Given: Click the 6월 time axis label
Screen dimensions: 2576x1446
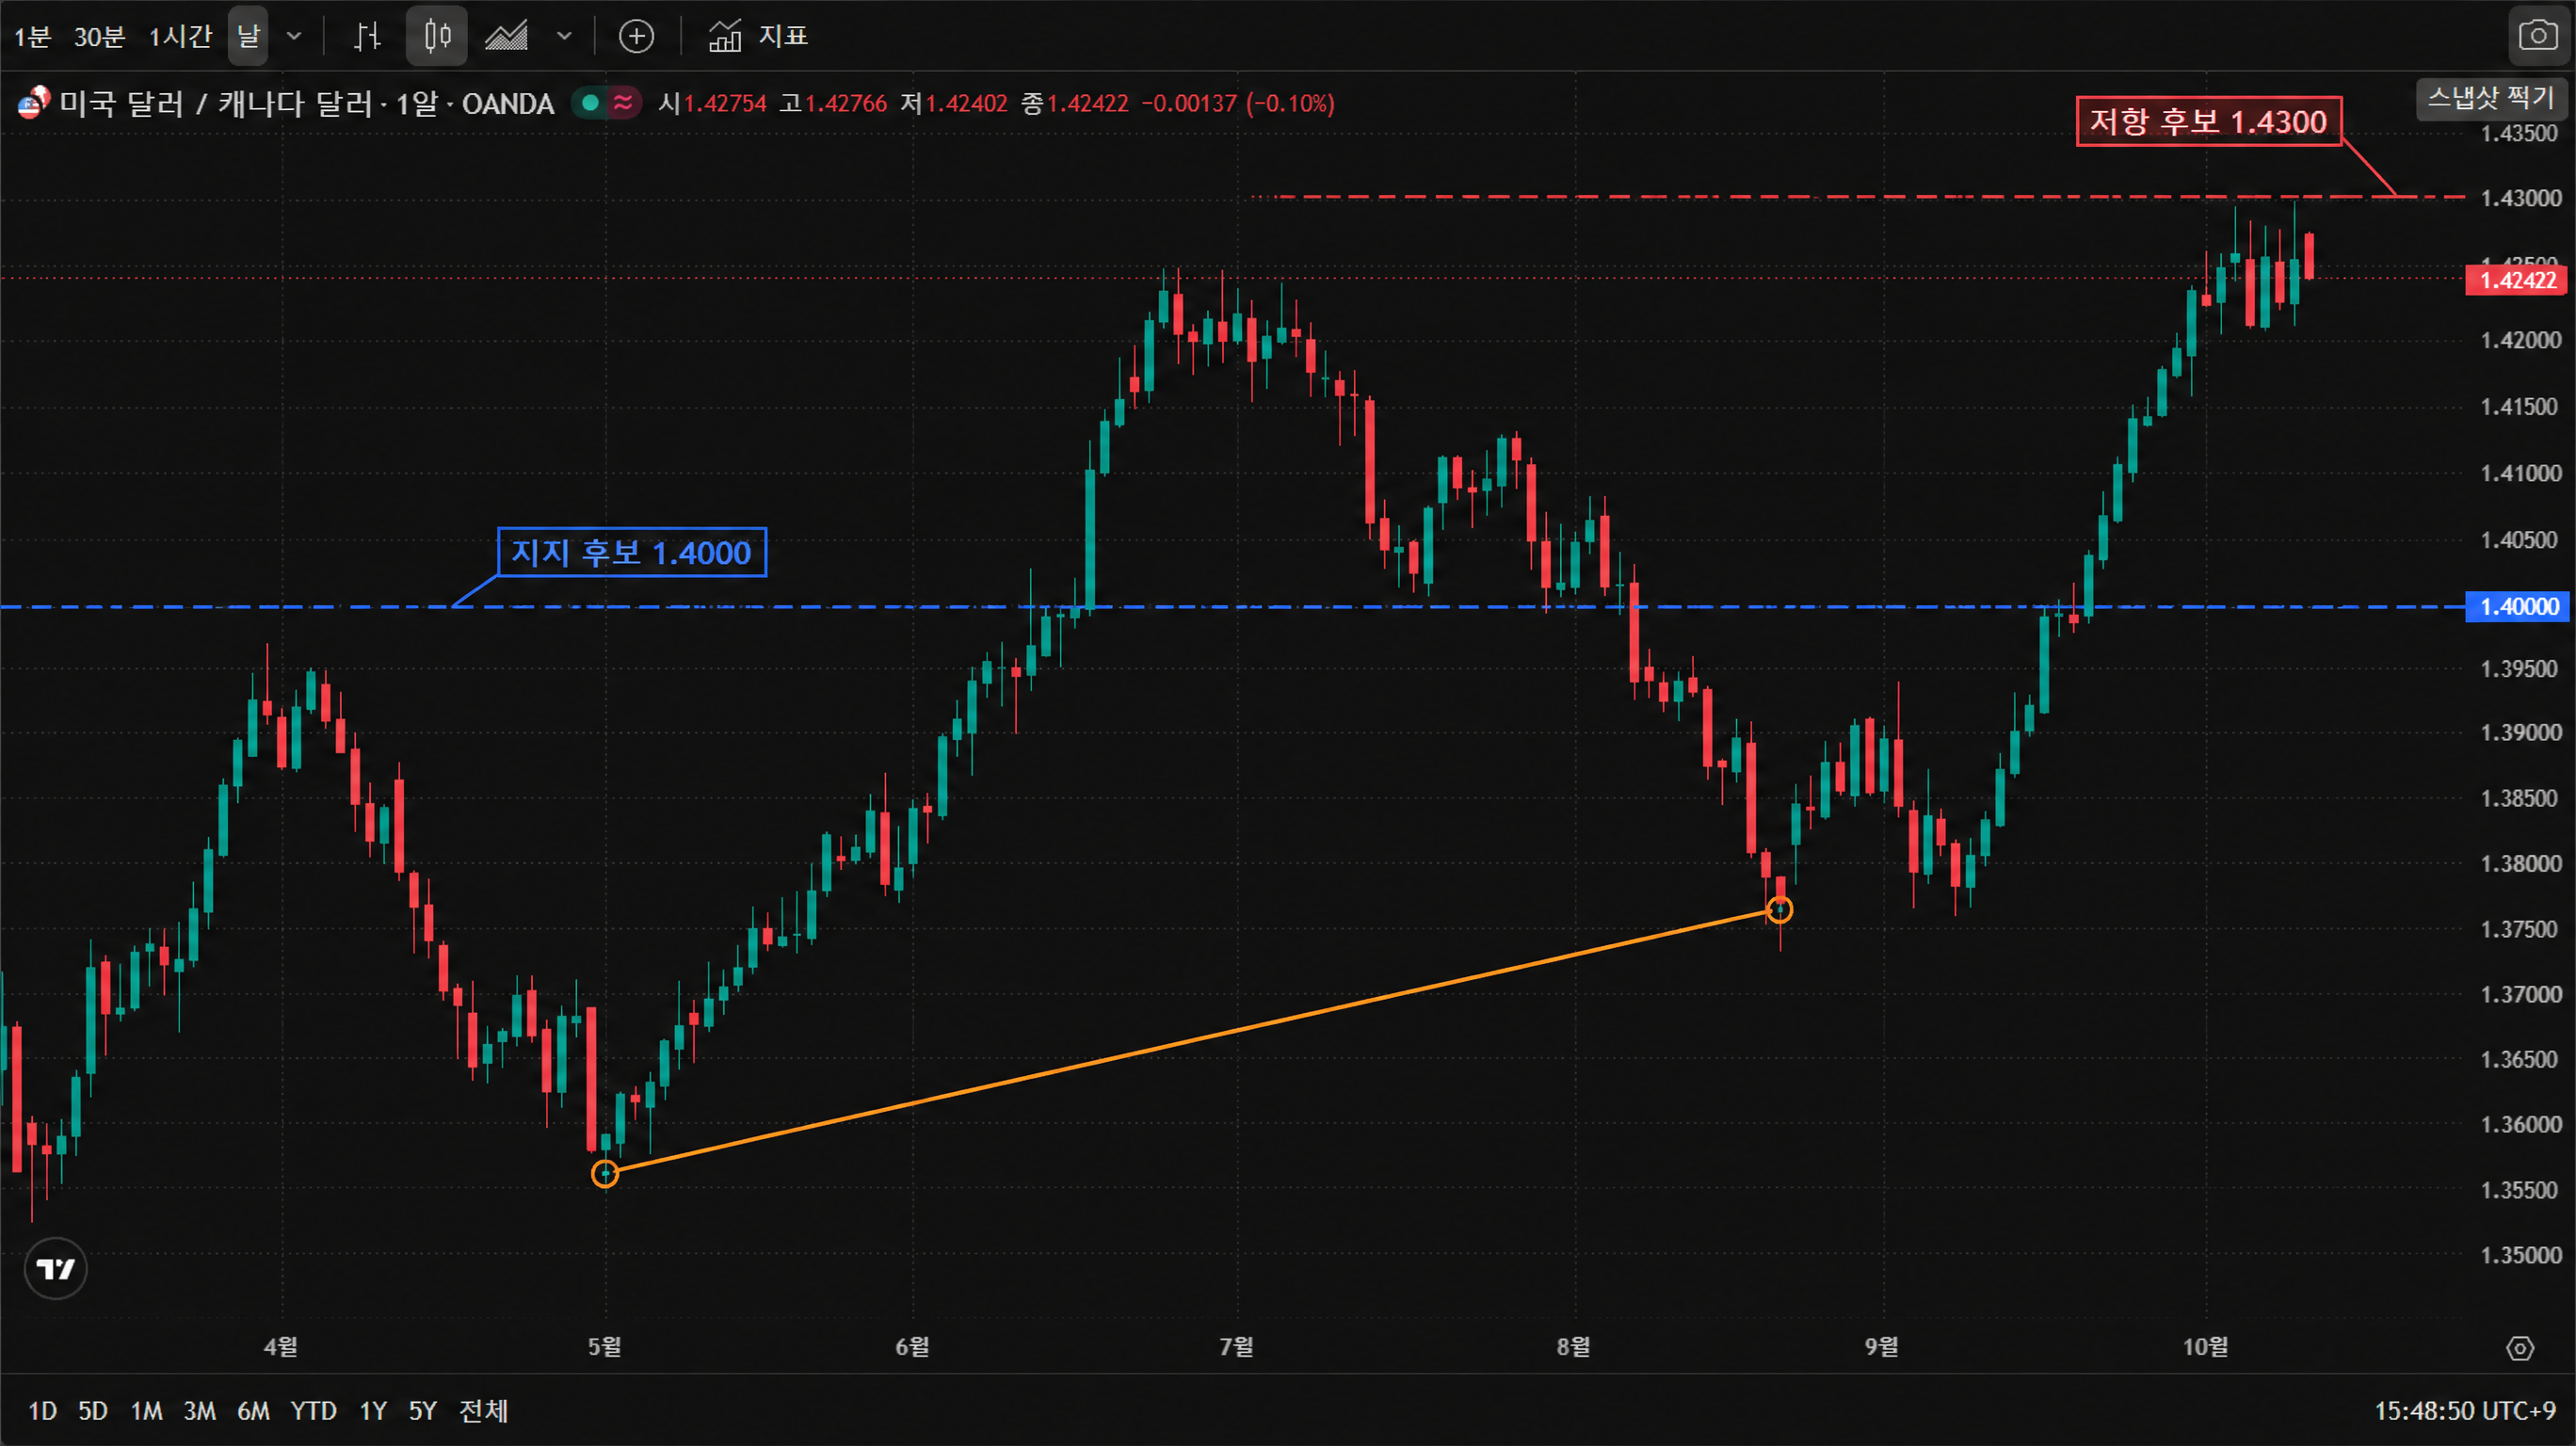Looking at the screenshot, I should (x=912, y=1347).
